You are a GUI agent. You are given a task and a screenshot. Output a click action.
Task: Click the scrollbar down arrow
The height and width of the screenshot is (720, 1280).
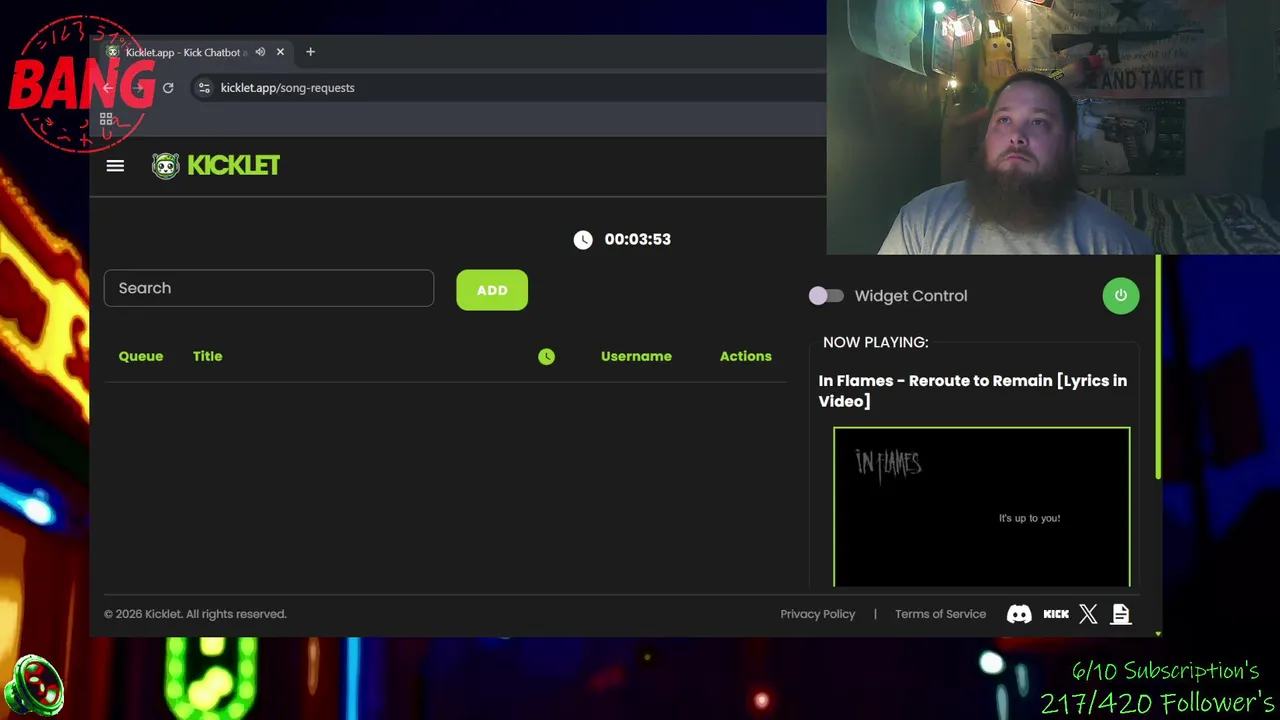[1158, 633]
